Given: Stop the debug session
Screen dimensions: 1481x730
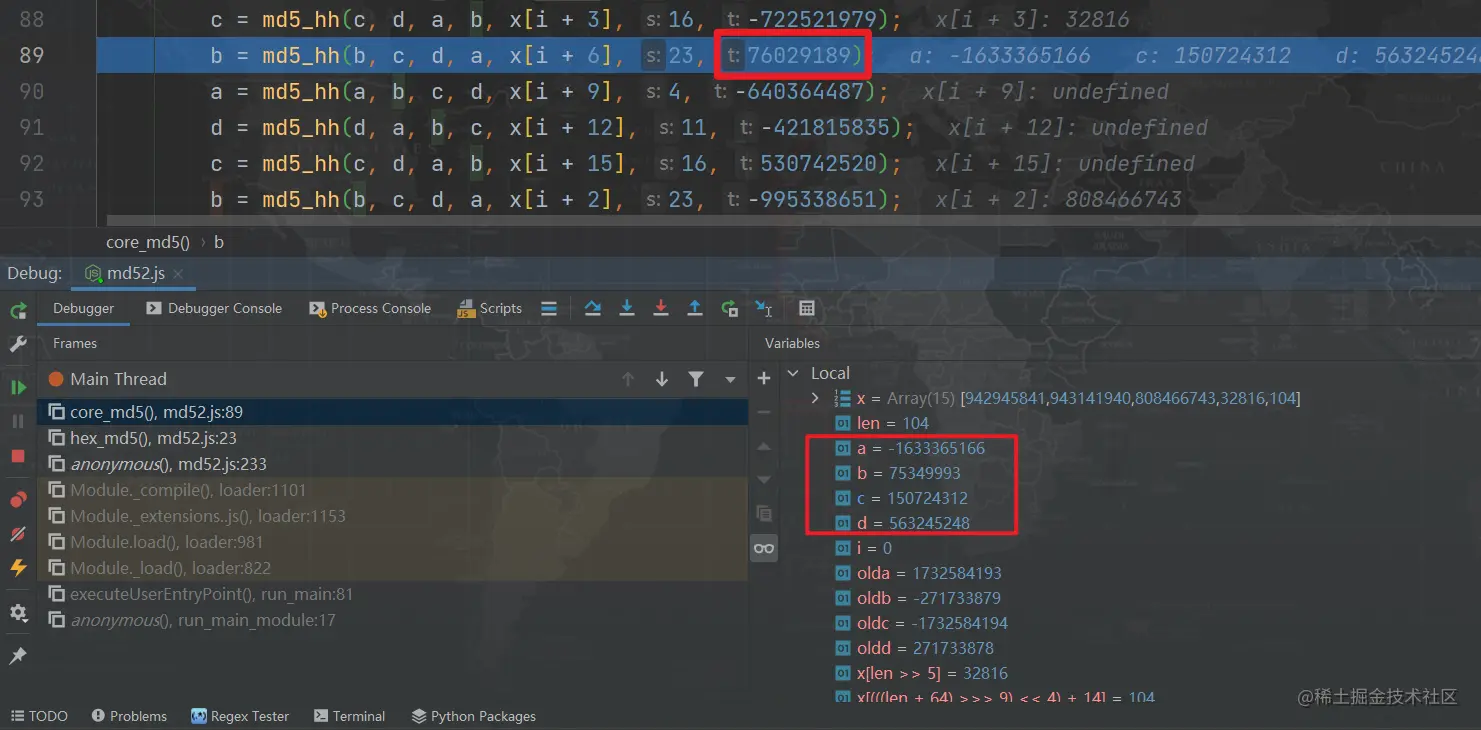Looking at the screenshot, I should point(18,456).
